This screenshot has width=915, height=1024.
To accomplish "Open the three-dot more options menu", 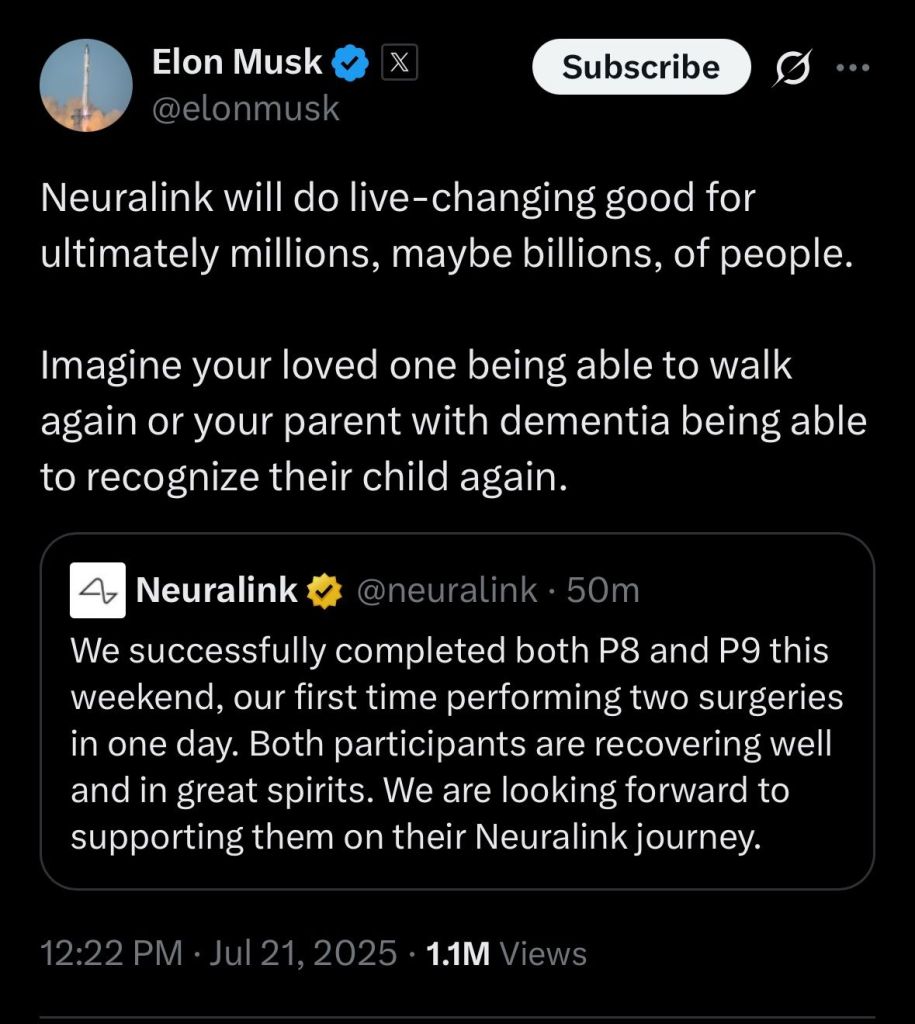I will point(853,67).
